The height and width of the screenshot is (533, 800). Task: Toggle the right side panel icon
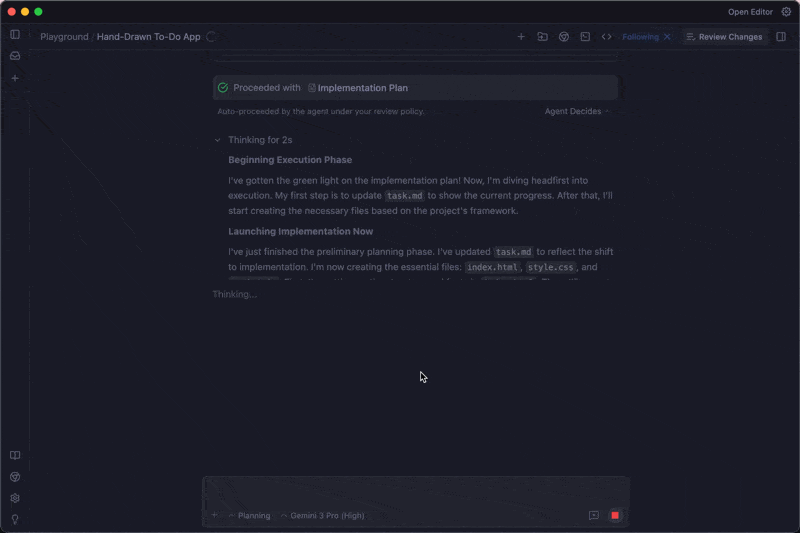tap(781, 37)
